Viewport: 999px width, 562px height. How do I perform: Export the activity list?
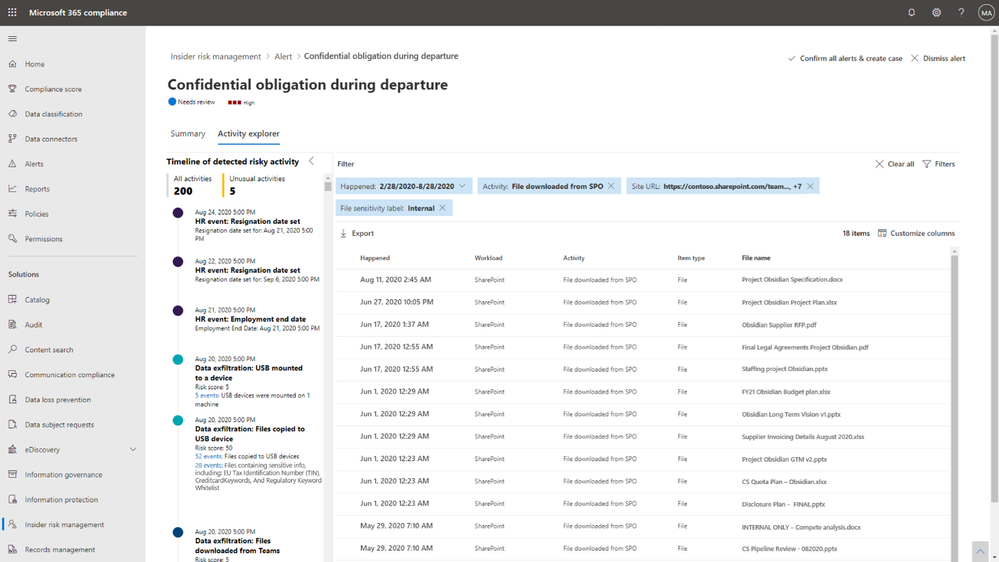coord(357,233)
